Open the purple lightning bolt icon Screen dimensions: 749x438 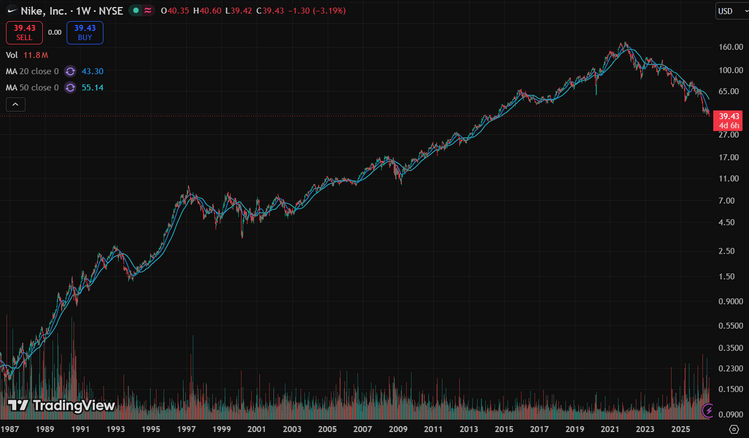(x=708, y=410)
